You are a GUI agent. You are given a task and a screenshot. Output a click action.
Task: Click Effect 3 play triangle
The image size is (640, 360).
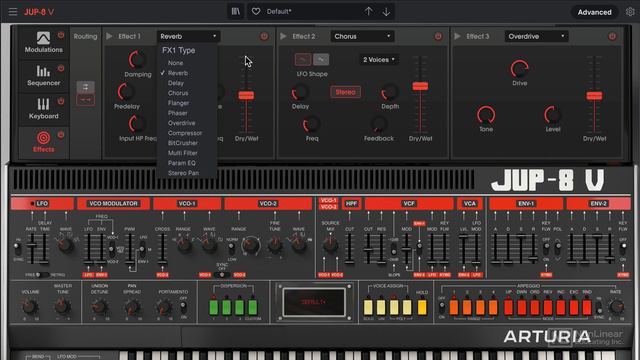tap(457, 36)
